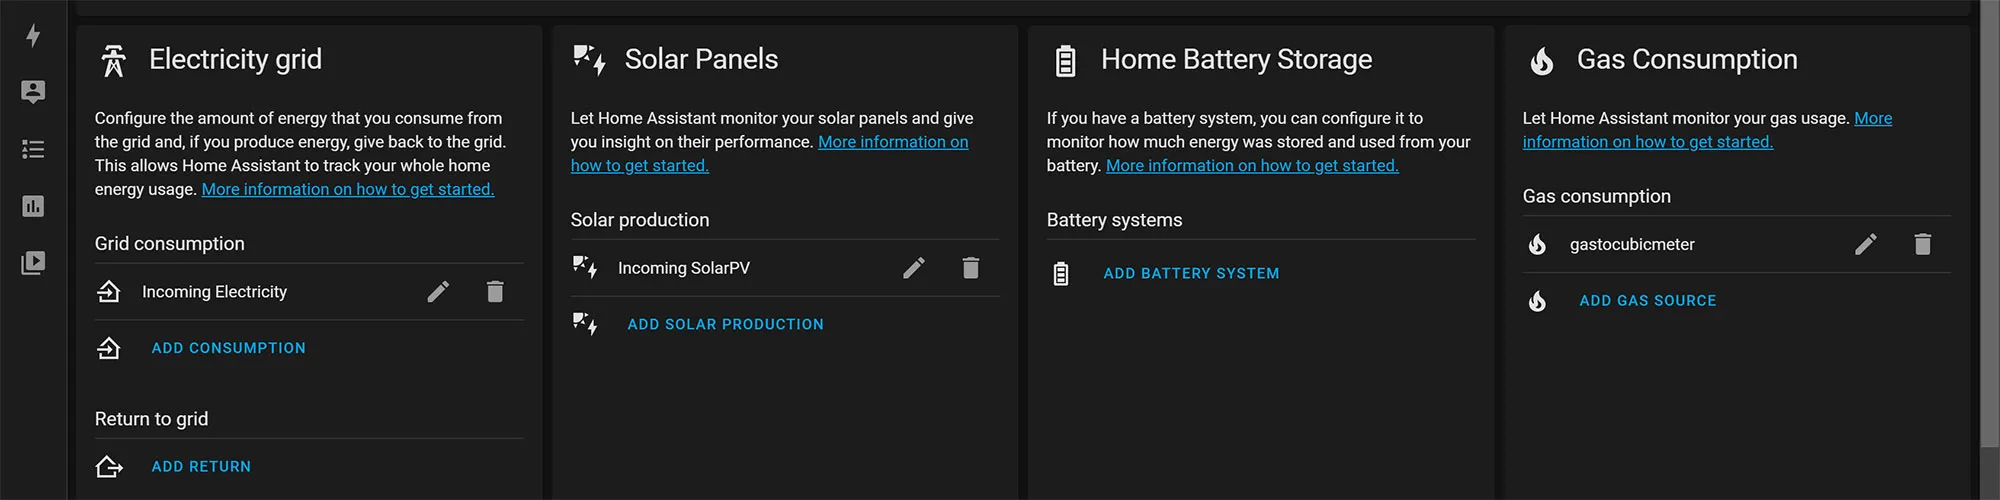
Task: Add a new gas source
Action: (x=1647, y=301)
